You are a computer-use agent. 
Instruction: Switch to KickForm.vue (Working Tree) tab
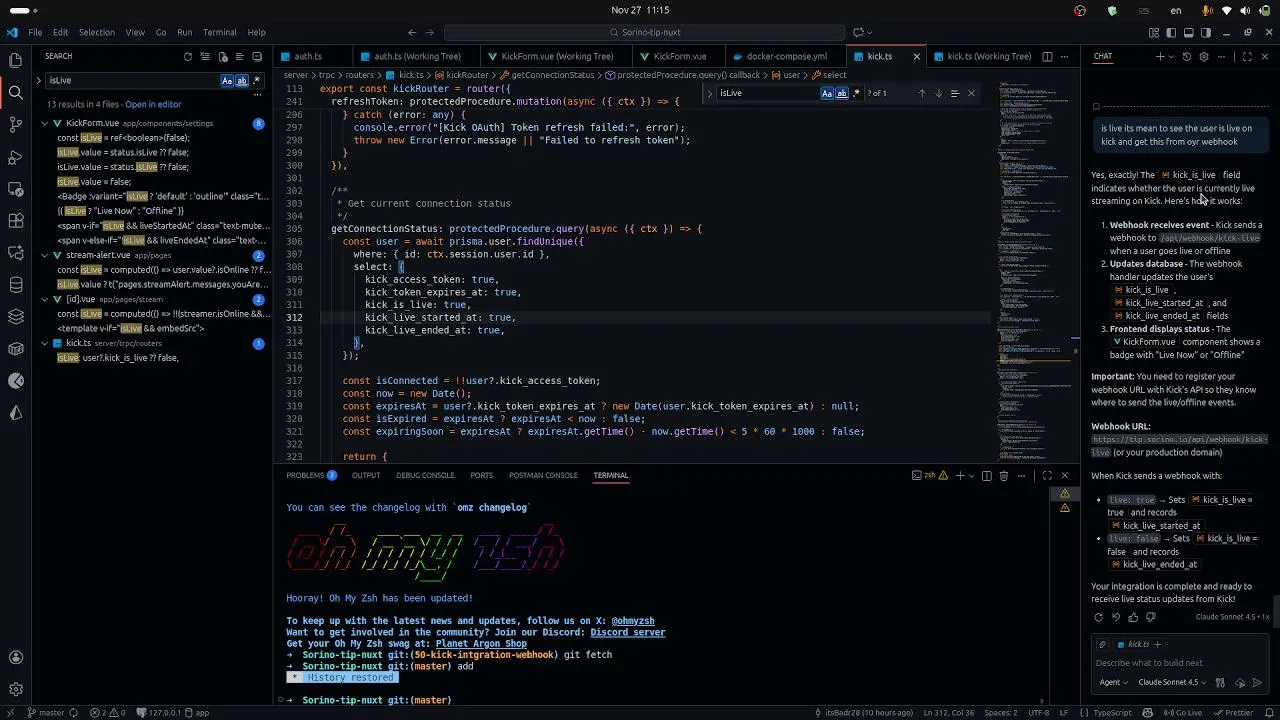(x=557, y=56)
